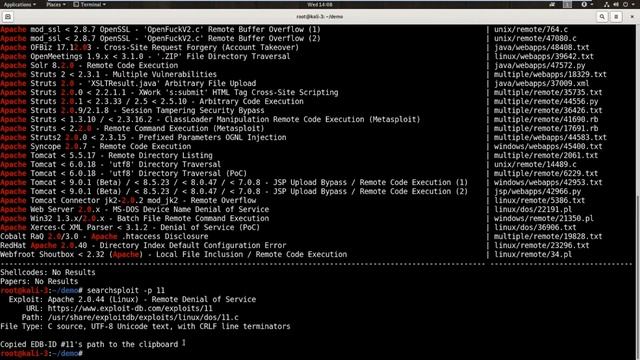Click 'Cobalt RaQ 2.0/3.0' htaccess Disclosure entry
640x360 pixels.
pos(104,236)
